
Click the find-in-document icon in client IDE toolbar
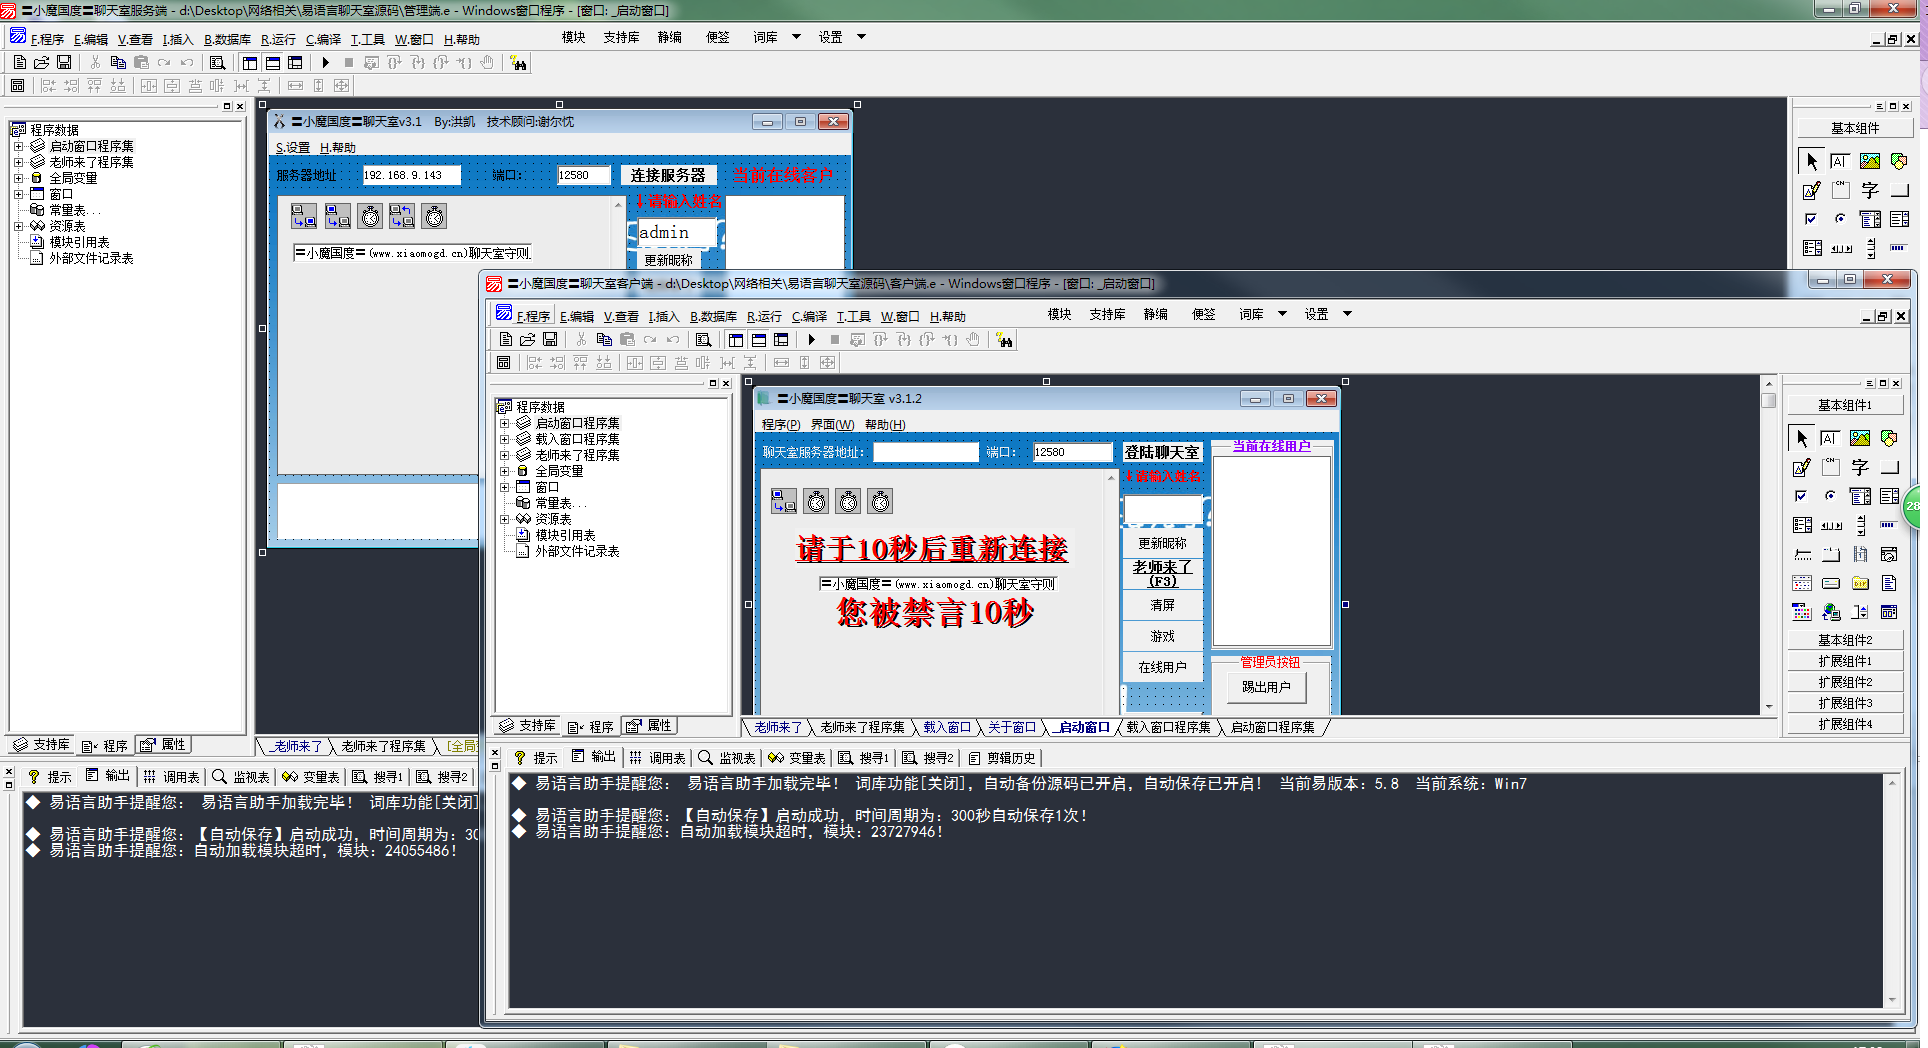click(x=704, y=340)
